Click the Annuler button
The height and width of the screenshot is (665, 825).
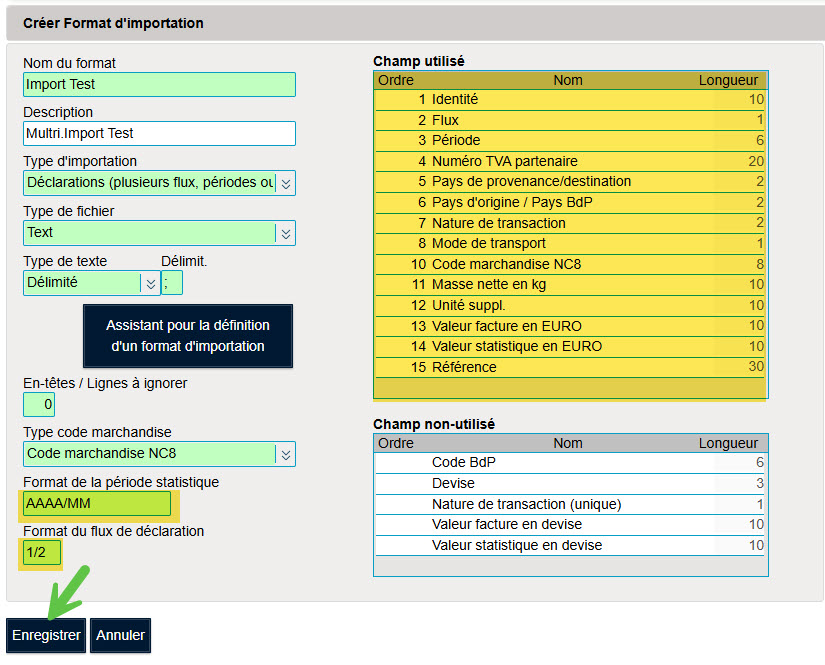click(x=120, y=636)
